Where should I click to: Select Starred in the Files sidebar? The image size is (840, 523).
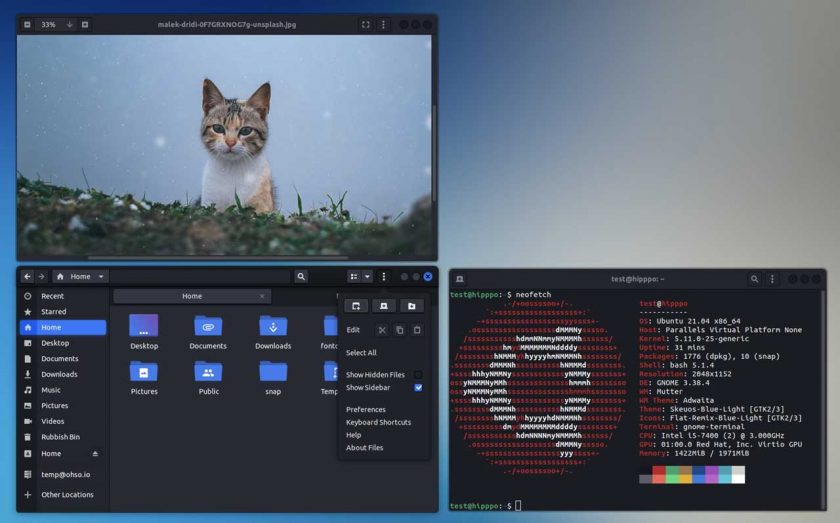pyautogui.click(x=63, y=311)
